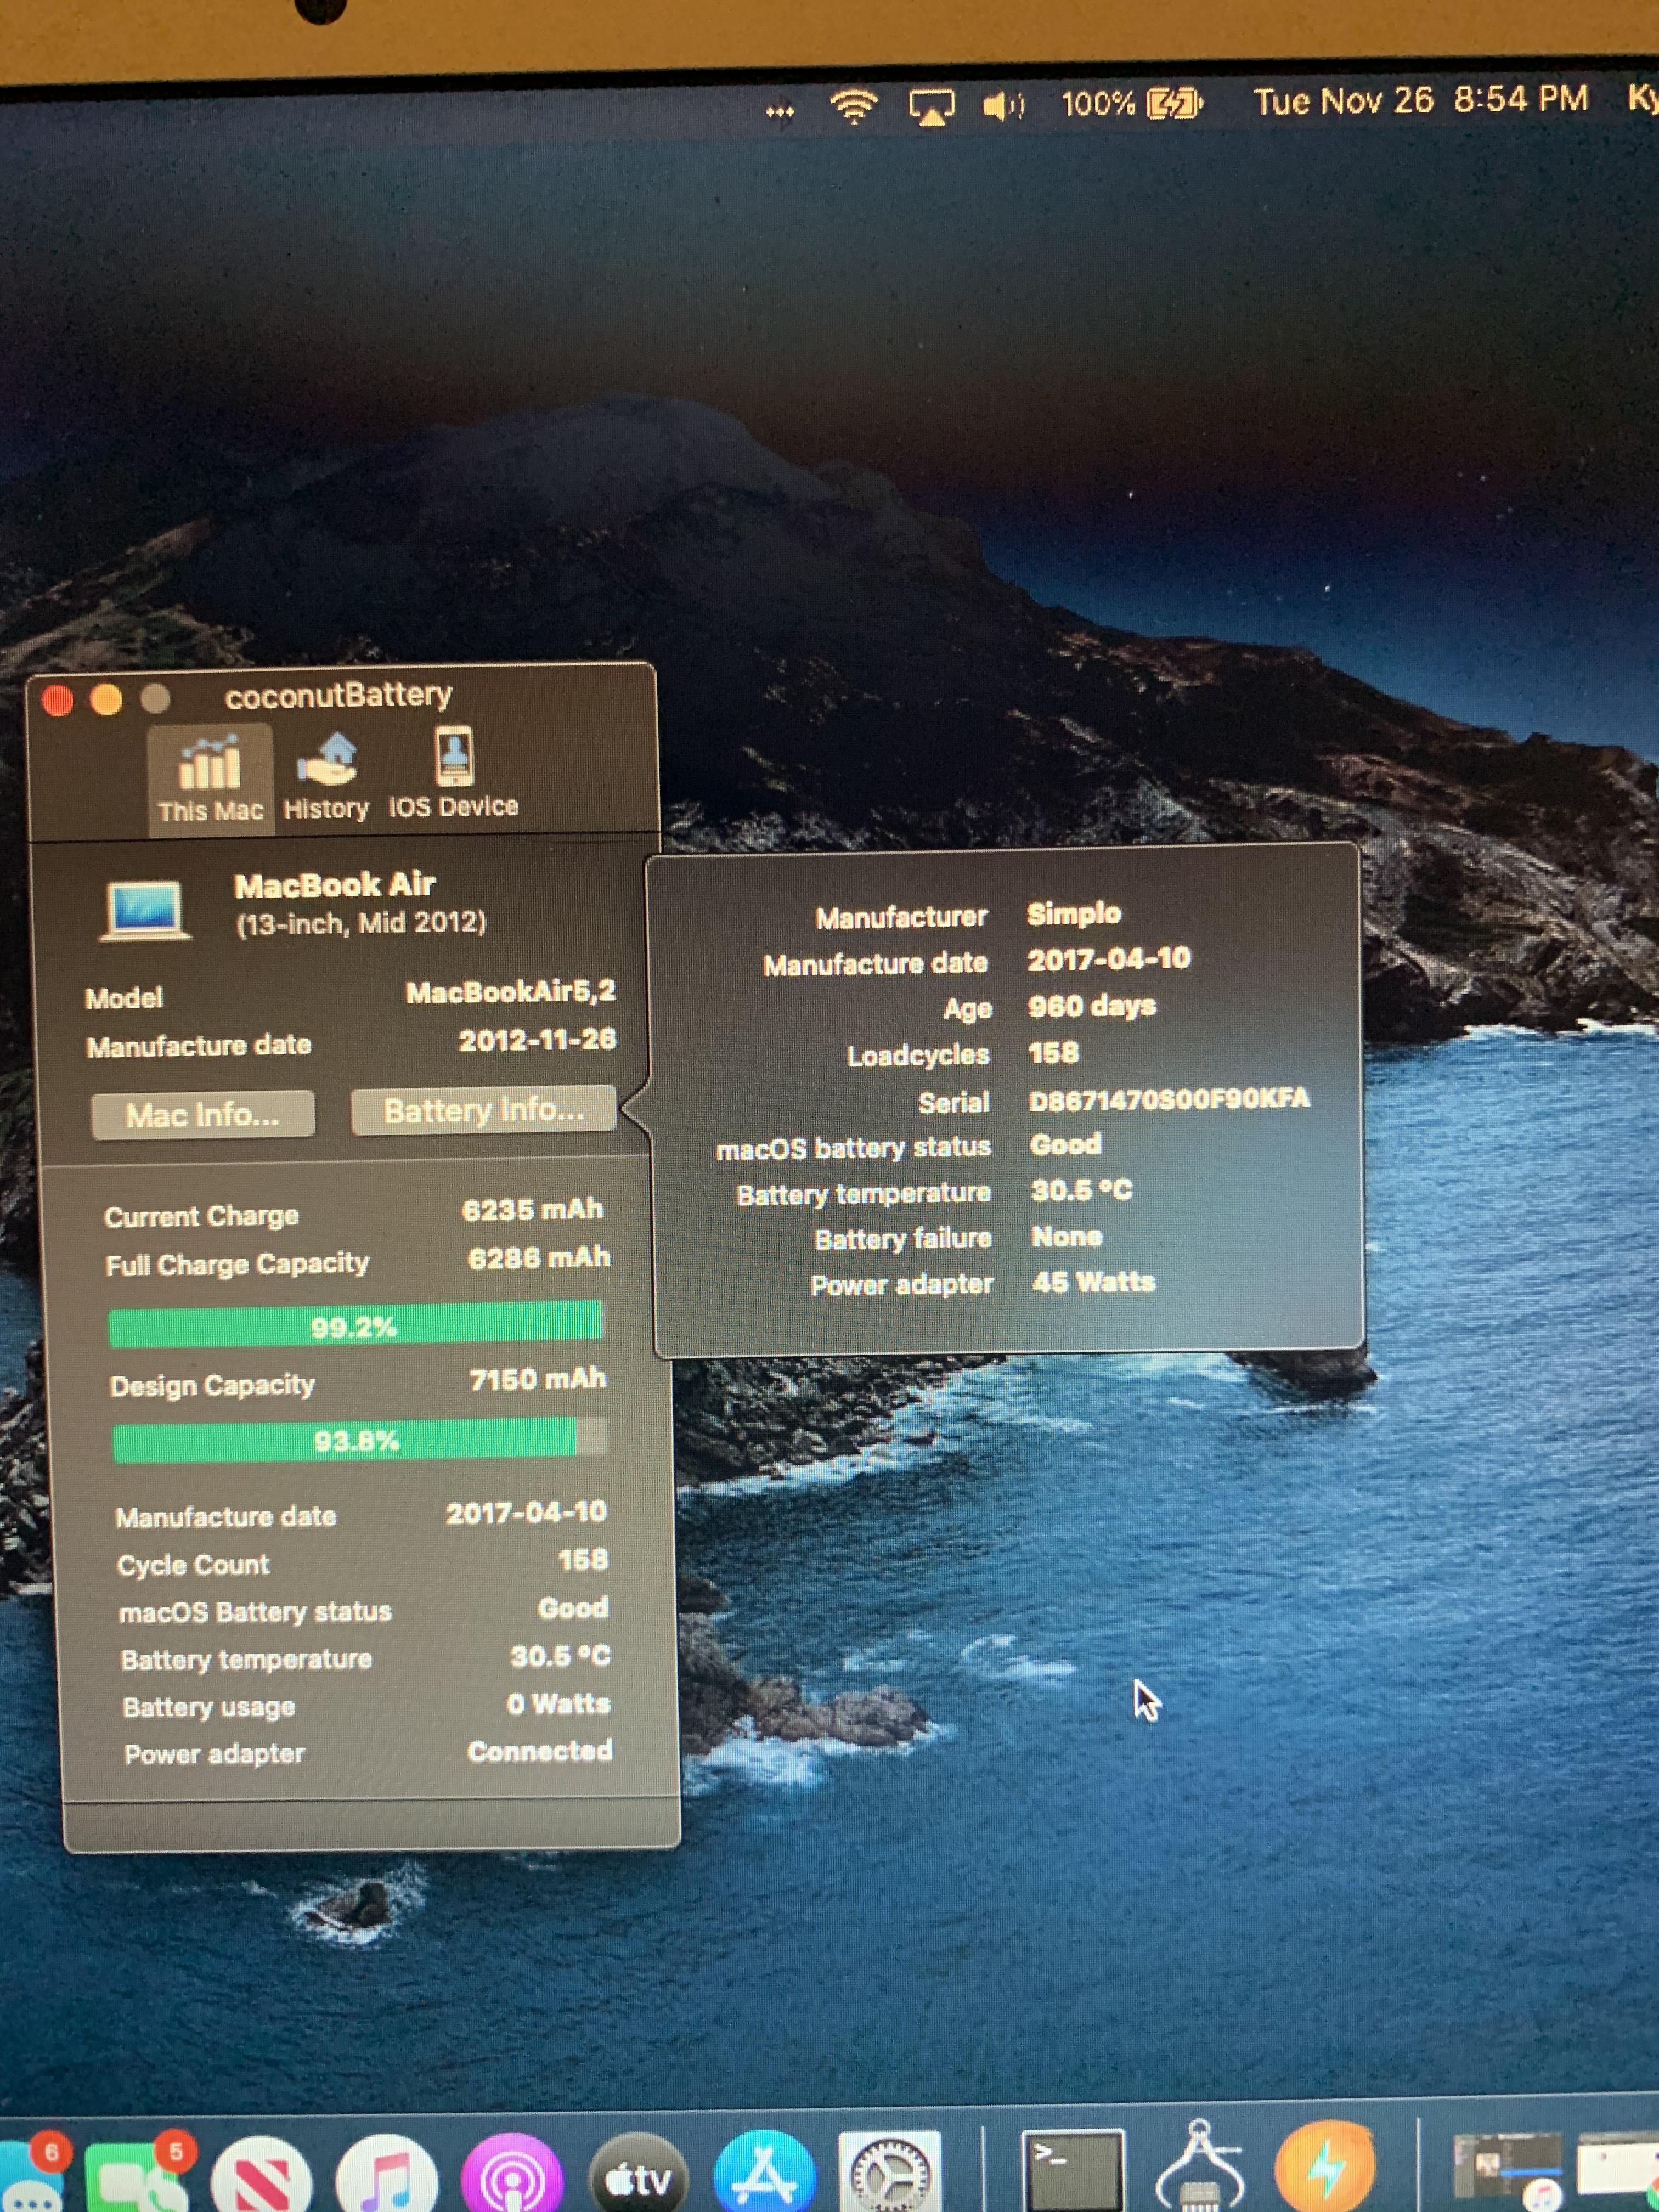The image size is (1659, 2212).
Task: Click the 93.8% design capacity bar
Action: (358, 1439)
